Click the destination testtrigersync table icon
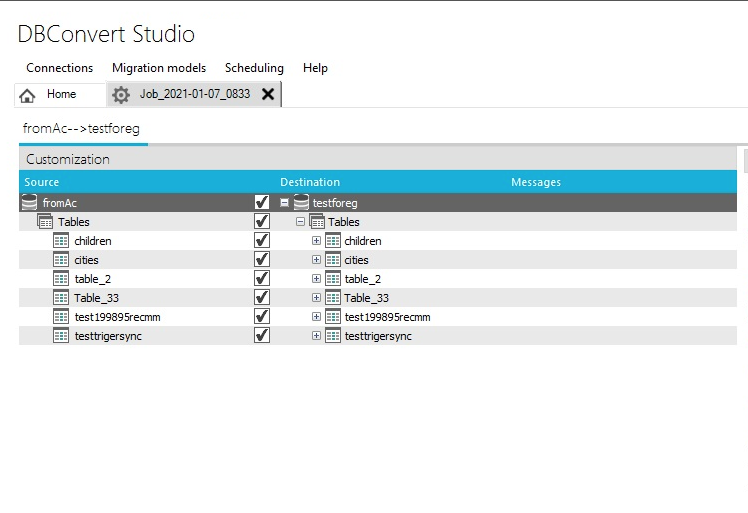Image resolution: width=748 pixels, height=513 pixels. click(333, 336)
